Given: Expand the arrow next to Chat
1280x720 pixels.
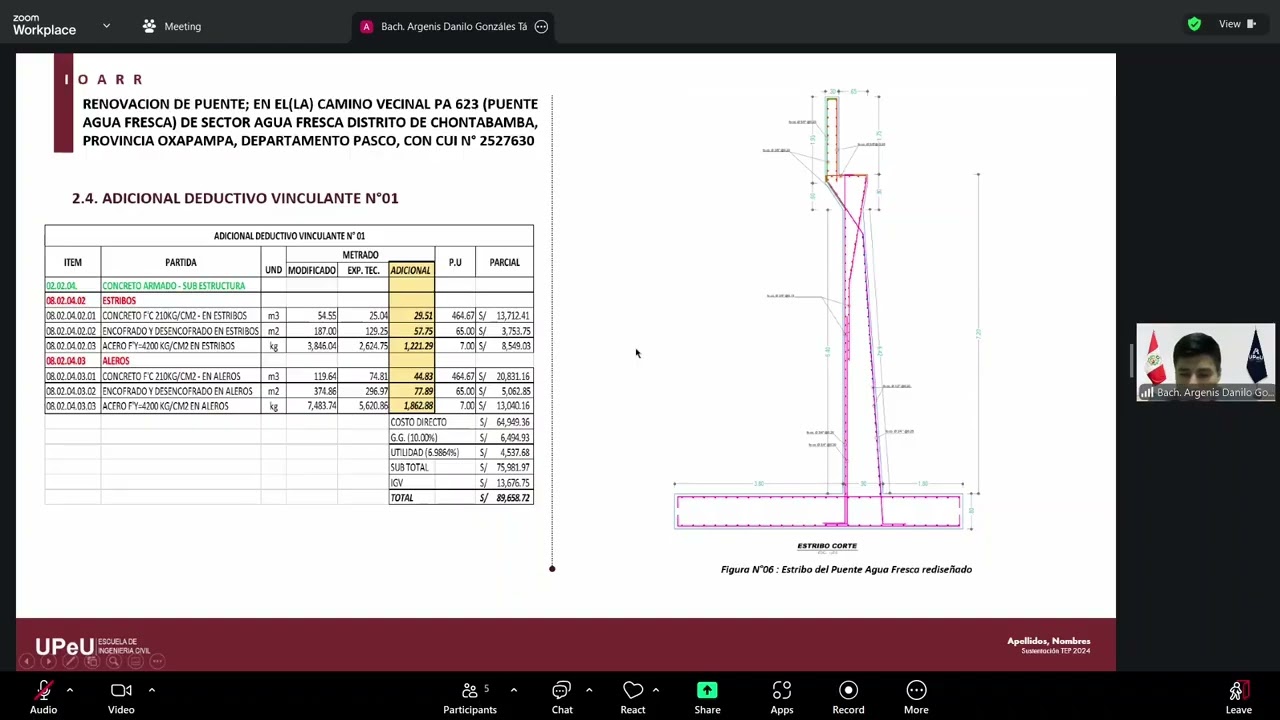Looking at the screenshot, I should click(588, 690).
